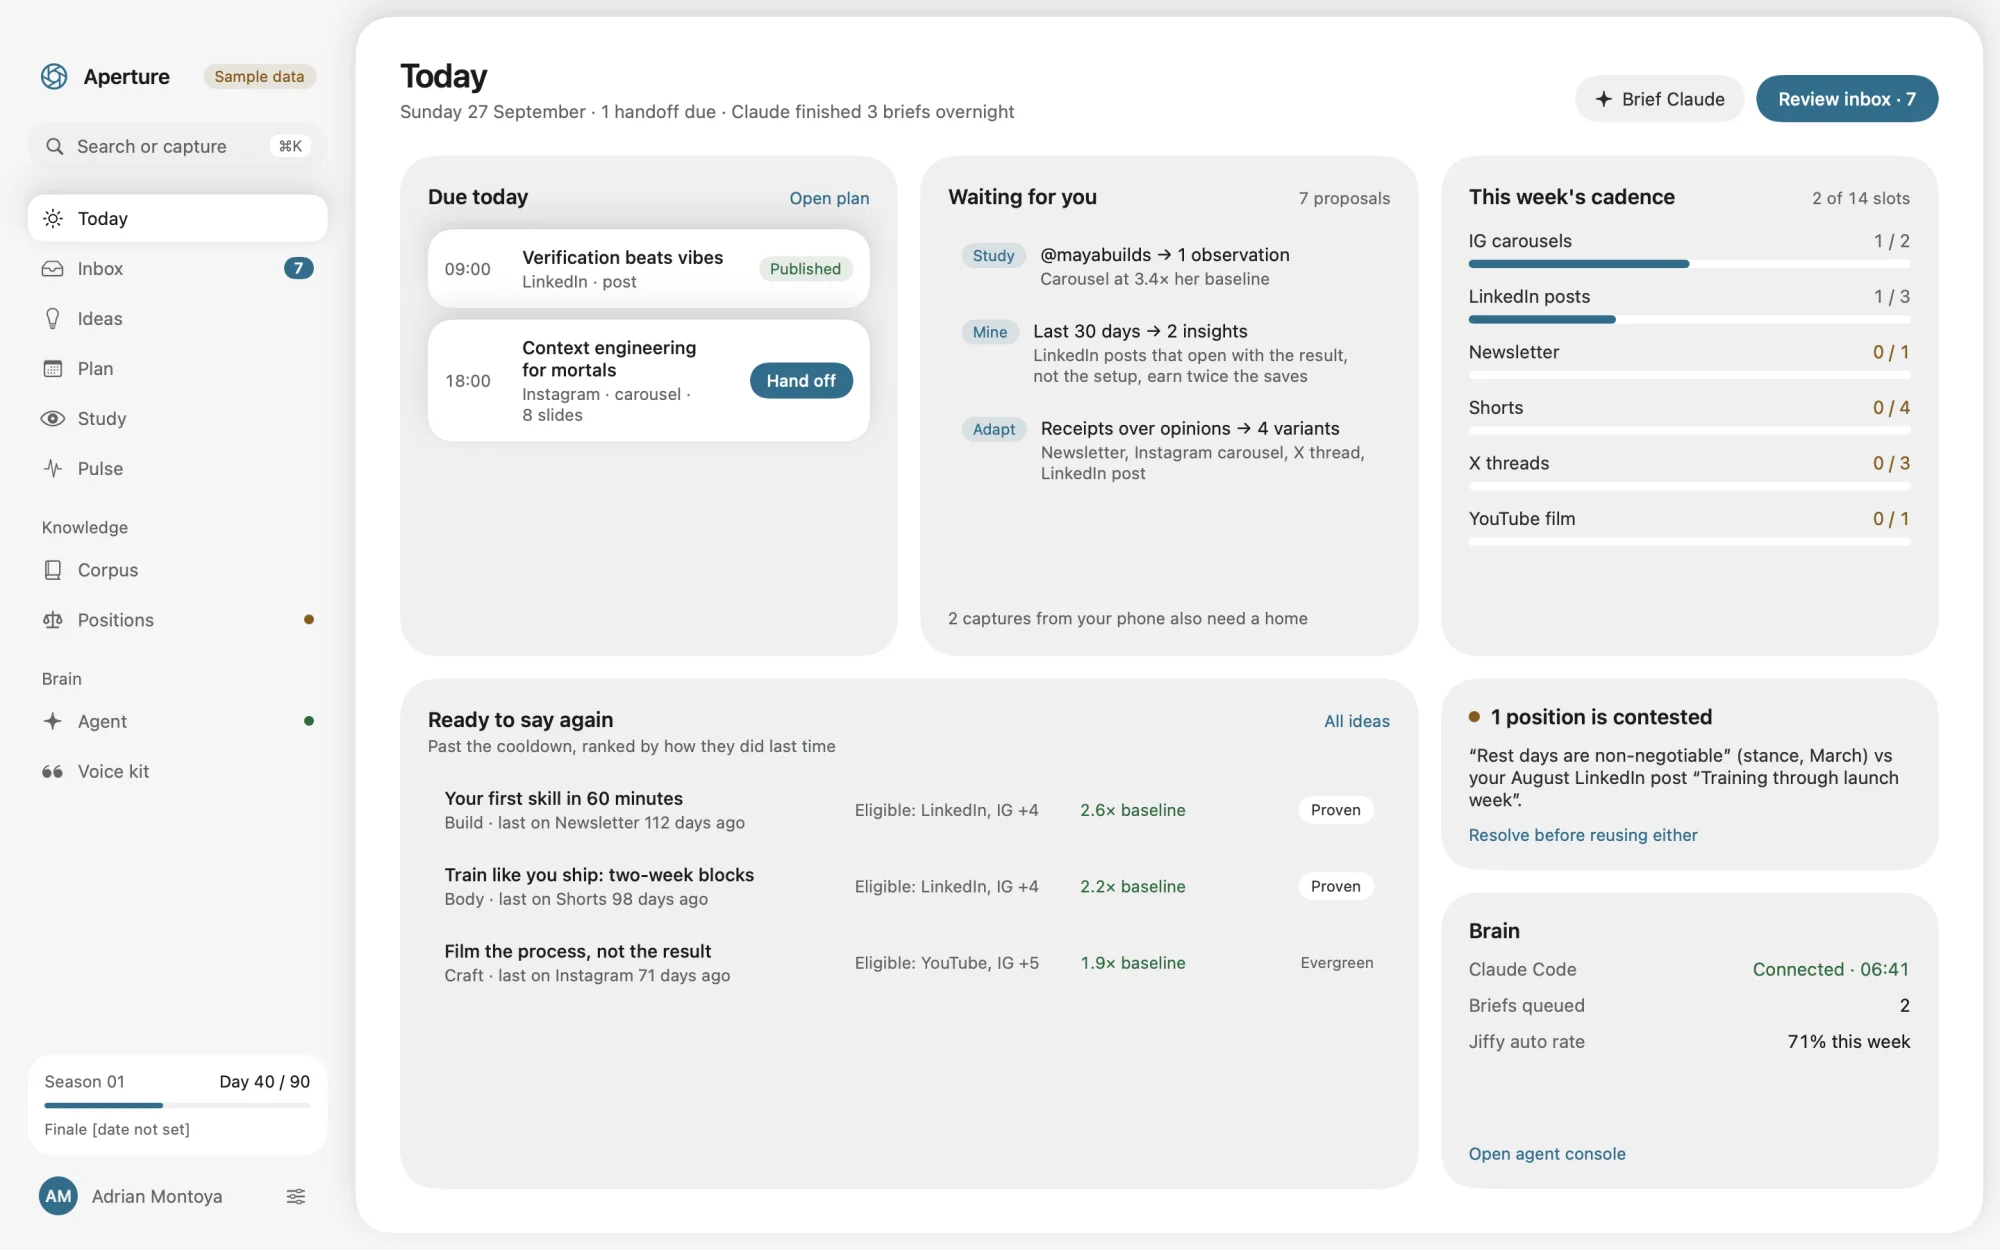
Task: Open the Inbox tray icon
Action: [x=53, y=268]
